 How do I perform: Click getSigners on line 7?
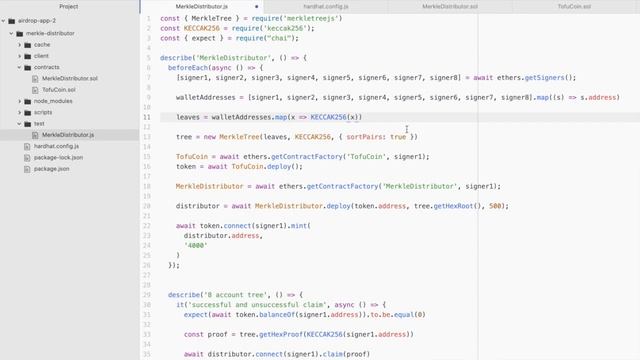[x=544, y=78]
